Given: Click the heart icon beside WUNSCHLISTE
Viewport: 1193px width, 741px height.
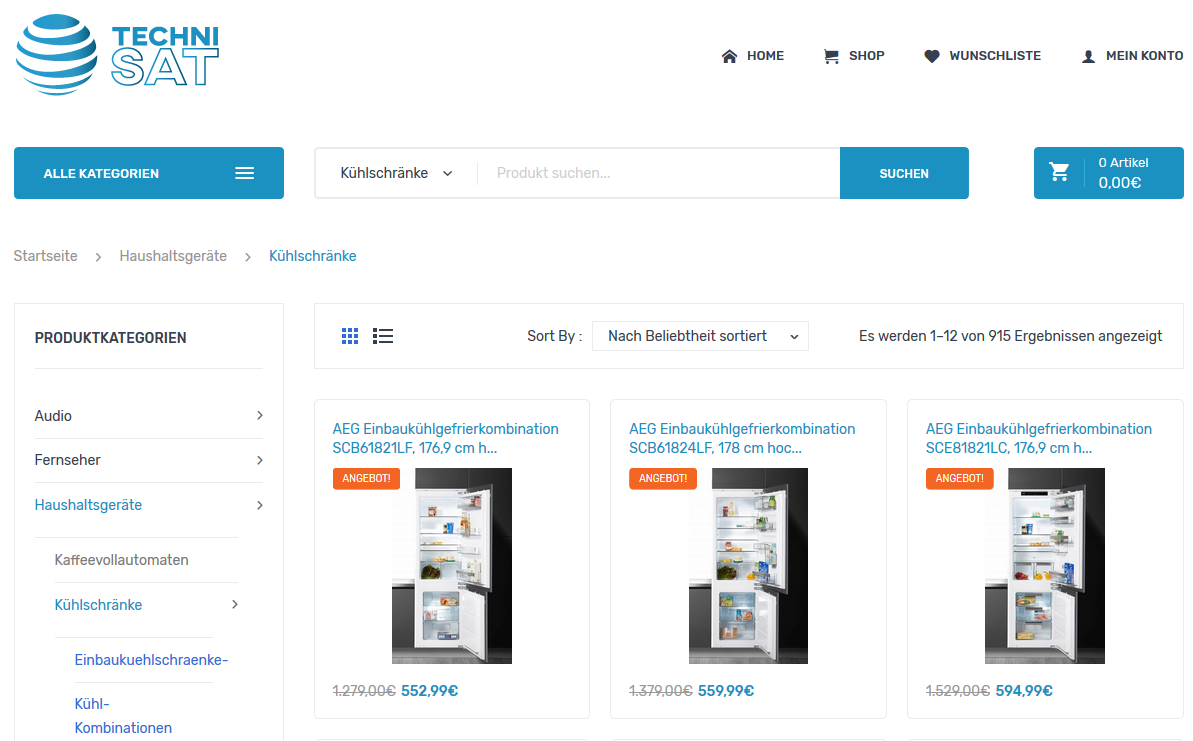Looking at the screenshot, I should pyautogui.click(x=931, y=56).
